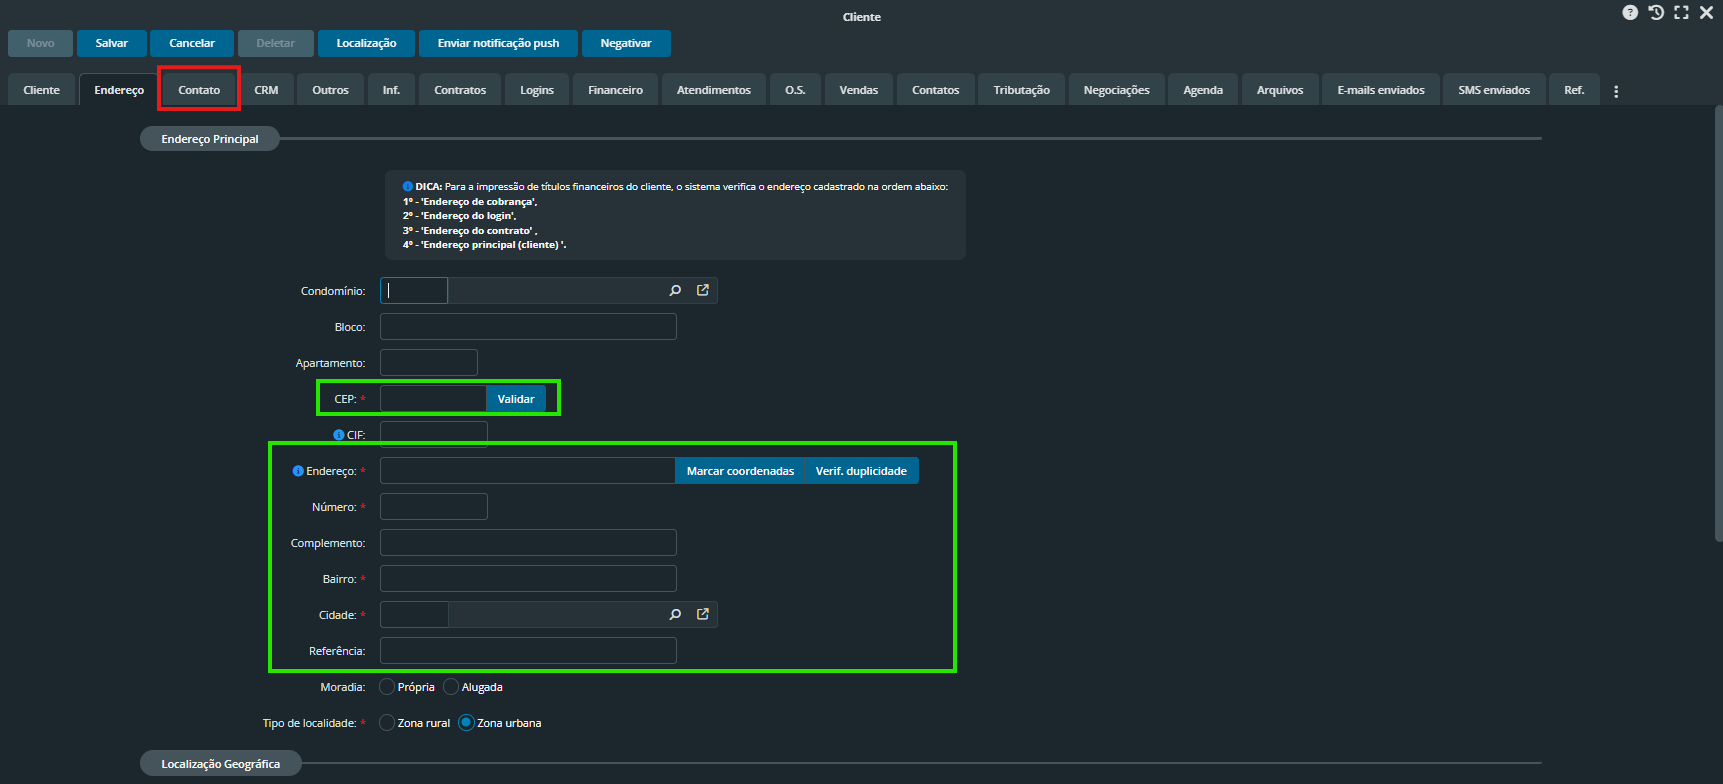This screenshot has width=1723, height=784.
Task: Collapse the Endereço Principal section
Action: click(x=210, y=139)
